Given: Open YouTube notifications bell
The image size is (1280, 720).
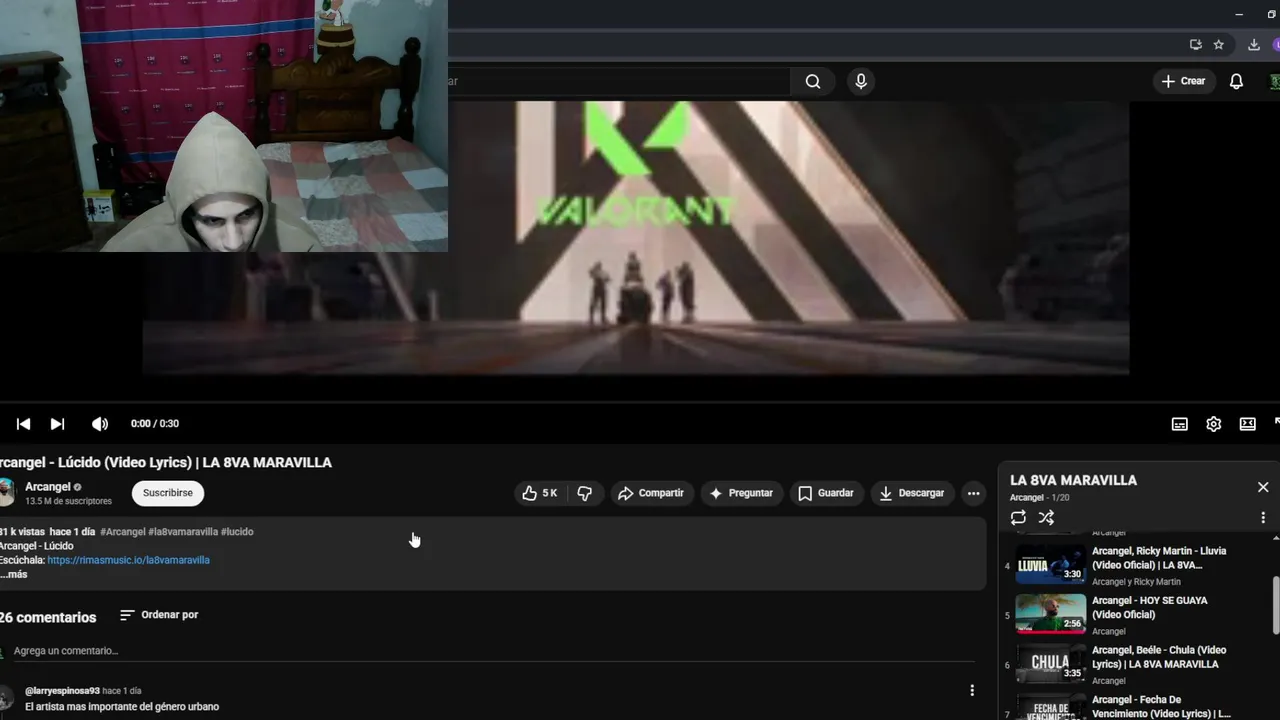Looking at the screenshot, I should (1236, 81).
